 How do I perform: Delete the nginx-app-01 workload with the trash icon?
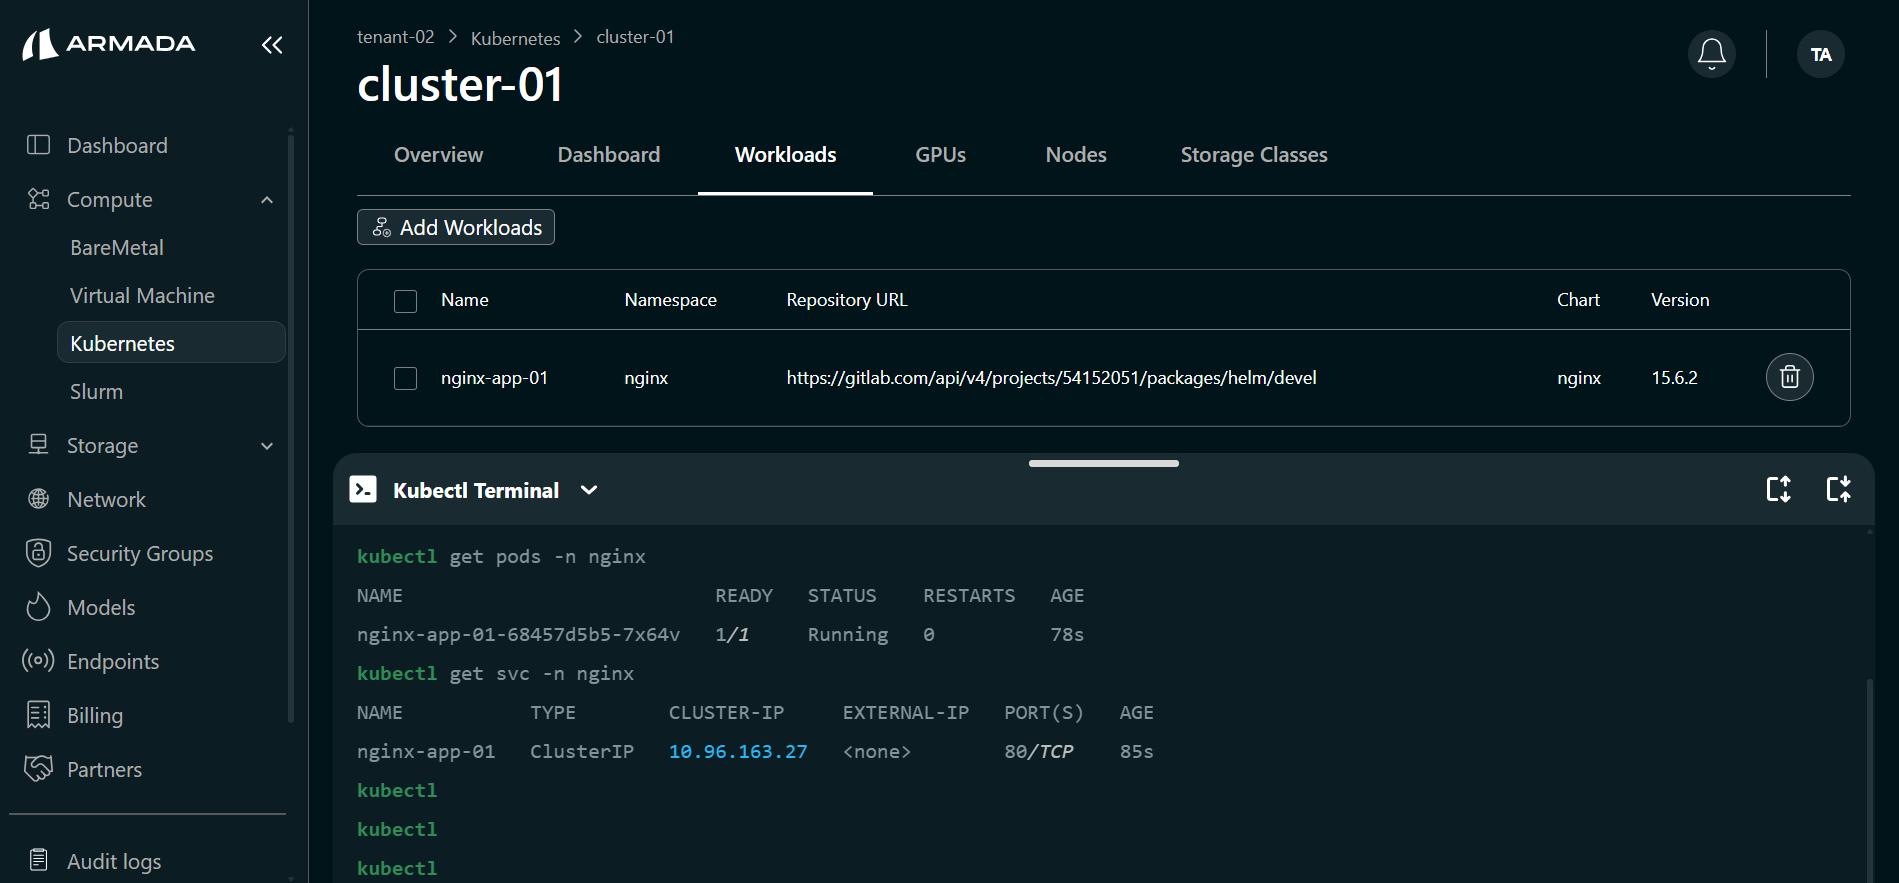pyautogui.click(x=1789, y=377)
